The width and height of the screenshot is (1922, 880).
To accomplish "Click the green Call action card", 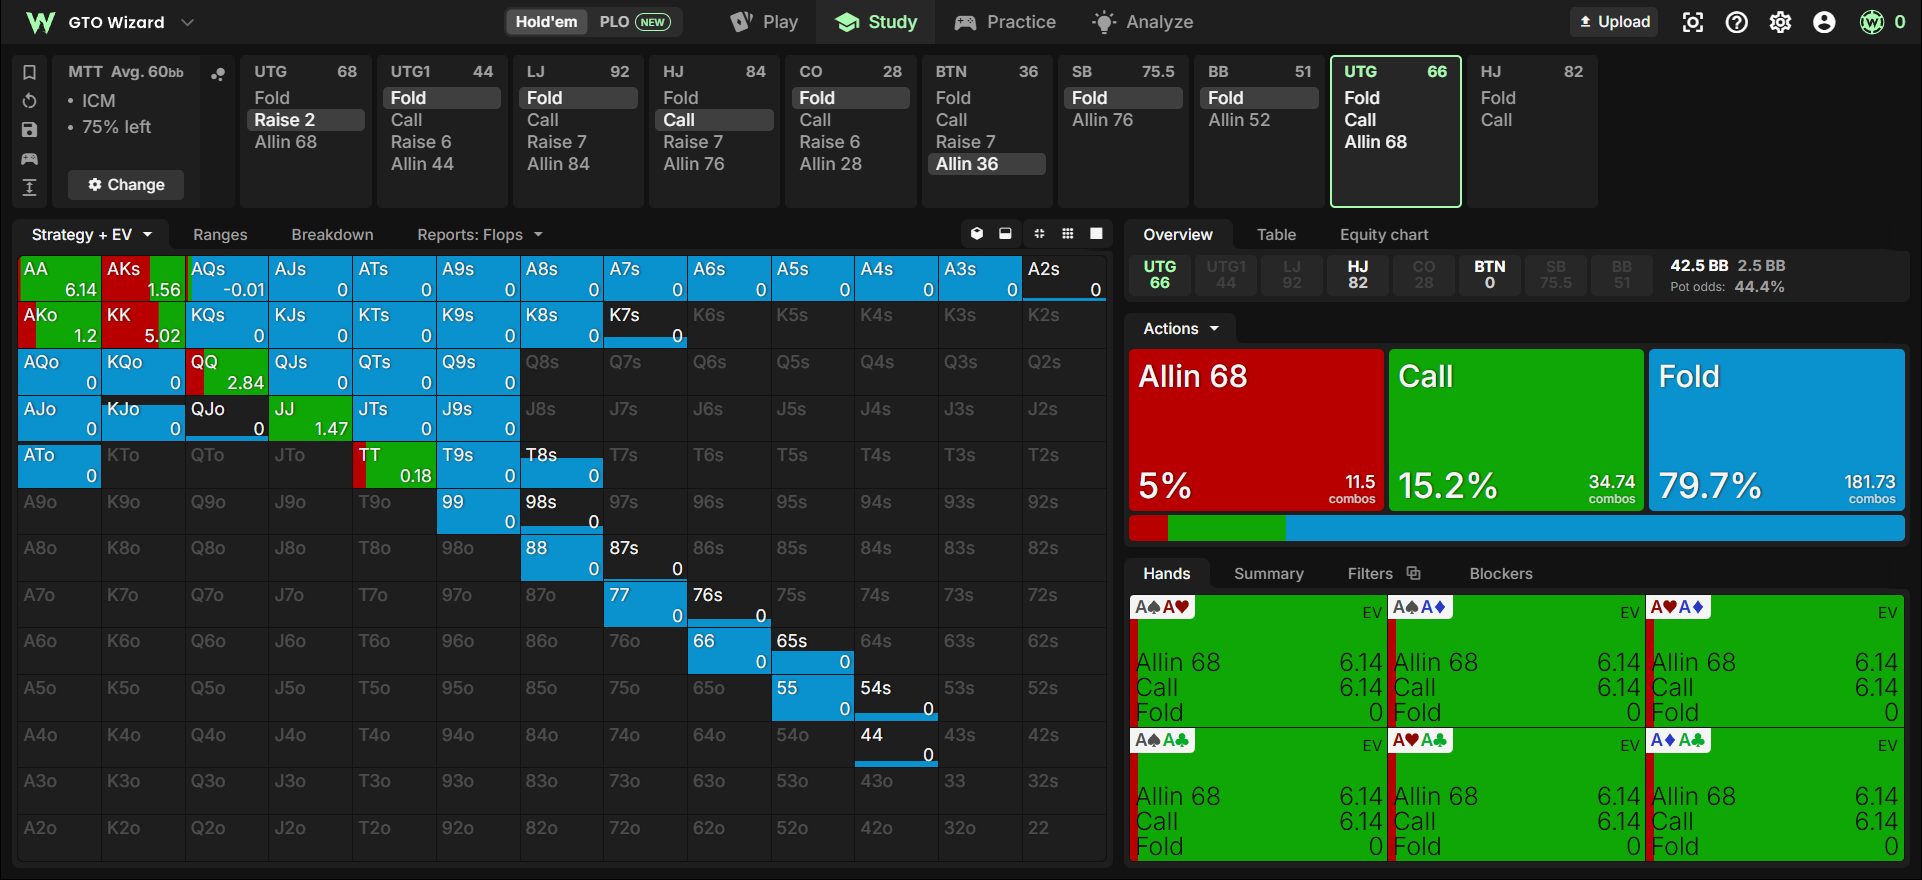I will 1516,430.
